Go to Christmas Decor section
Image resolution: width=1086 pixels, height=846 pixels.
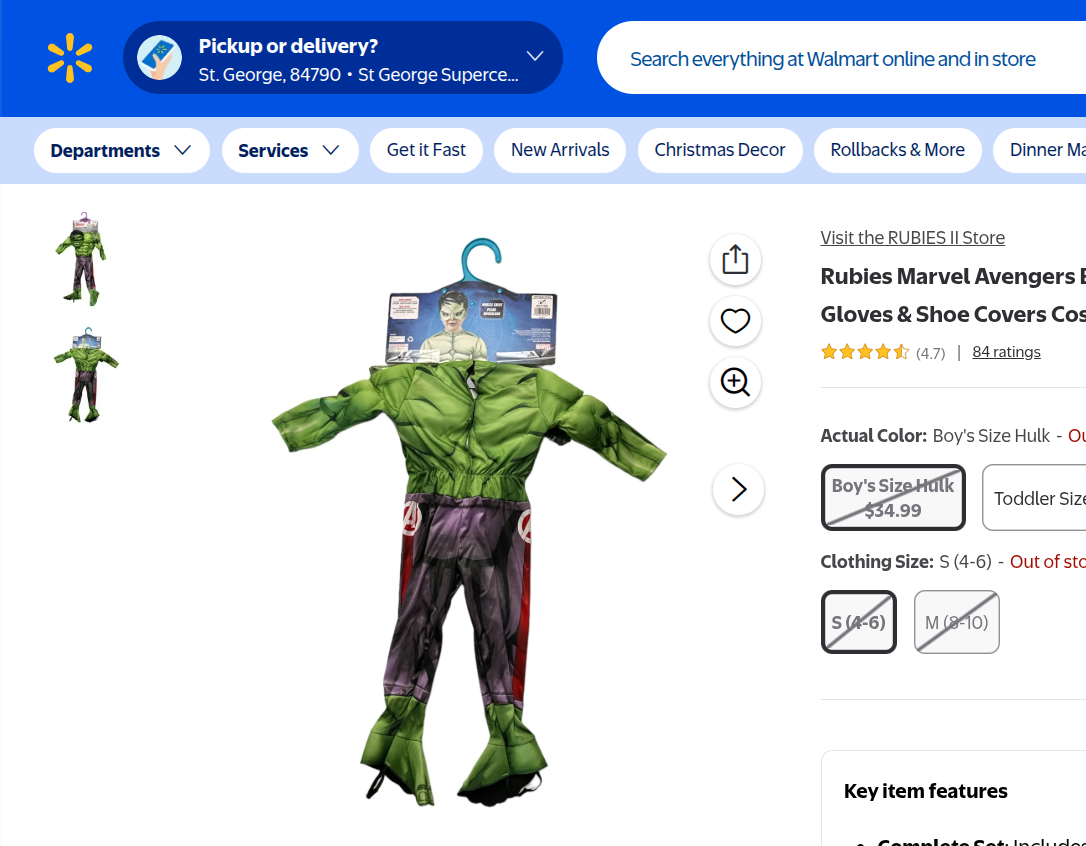pos(720,150)
